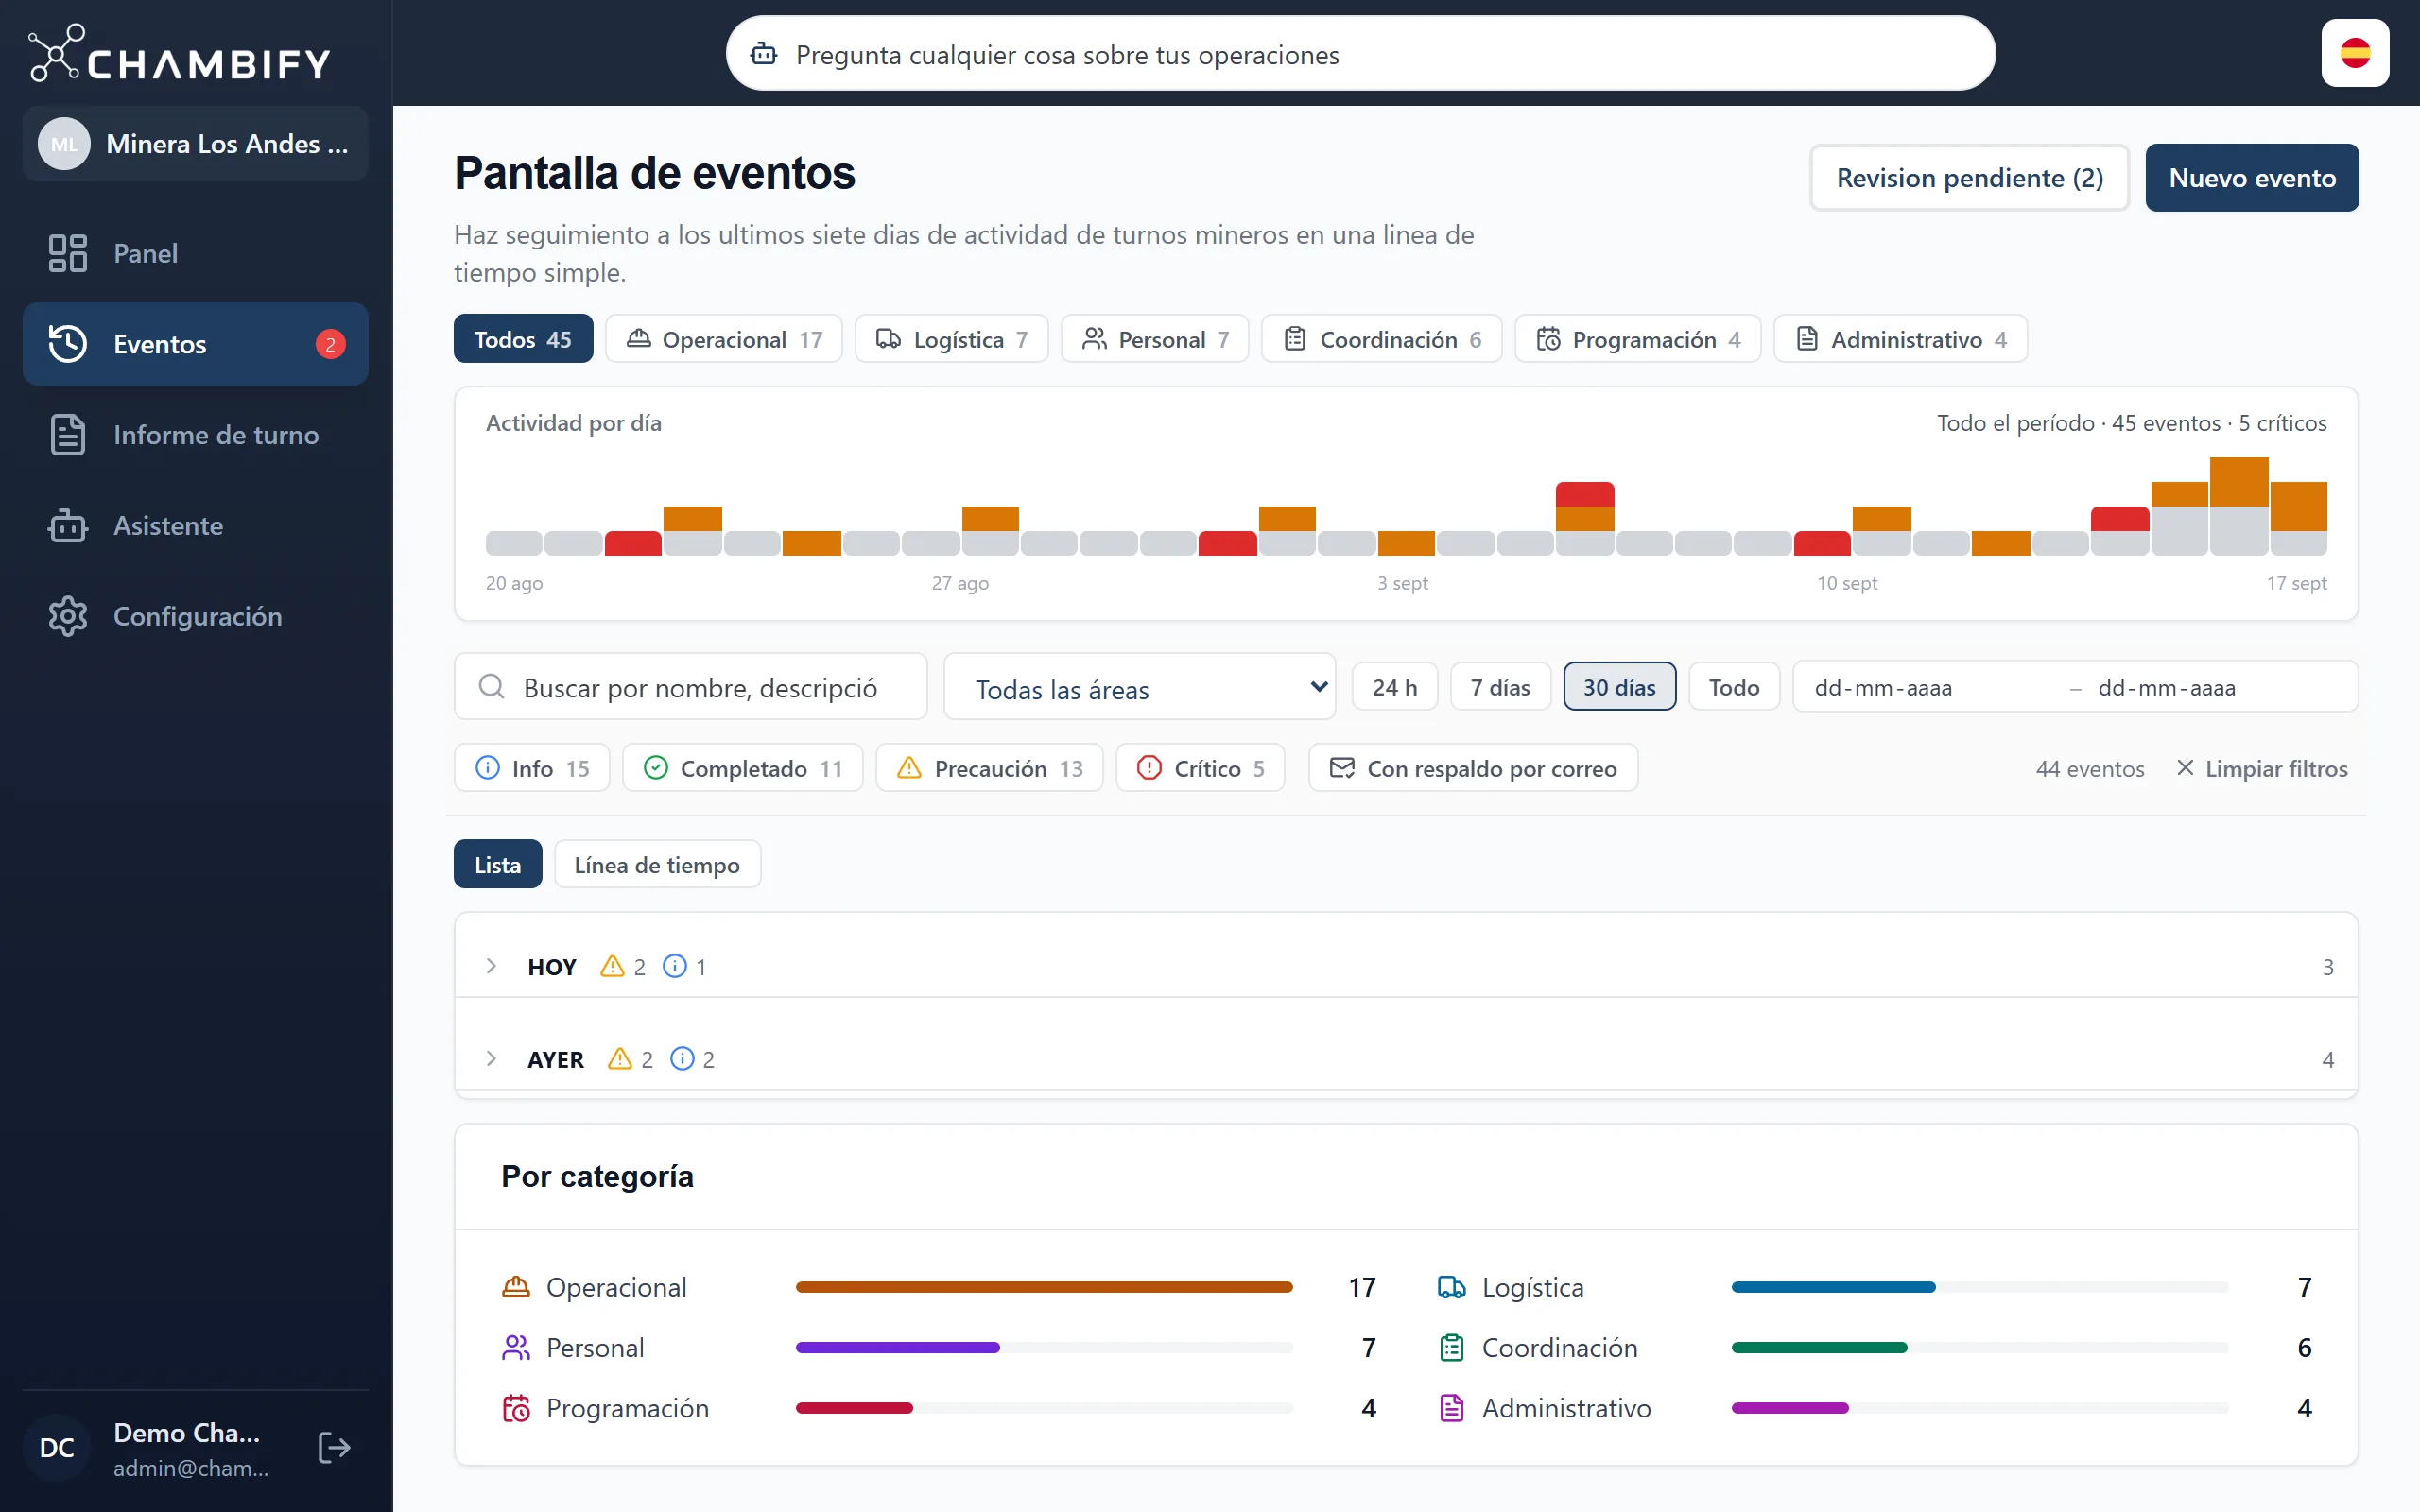Click the bot icon in ask bar
Image resolution: width=2420 pixels, height=1512 pixels.
click(764, 54)
